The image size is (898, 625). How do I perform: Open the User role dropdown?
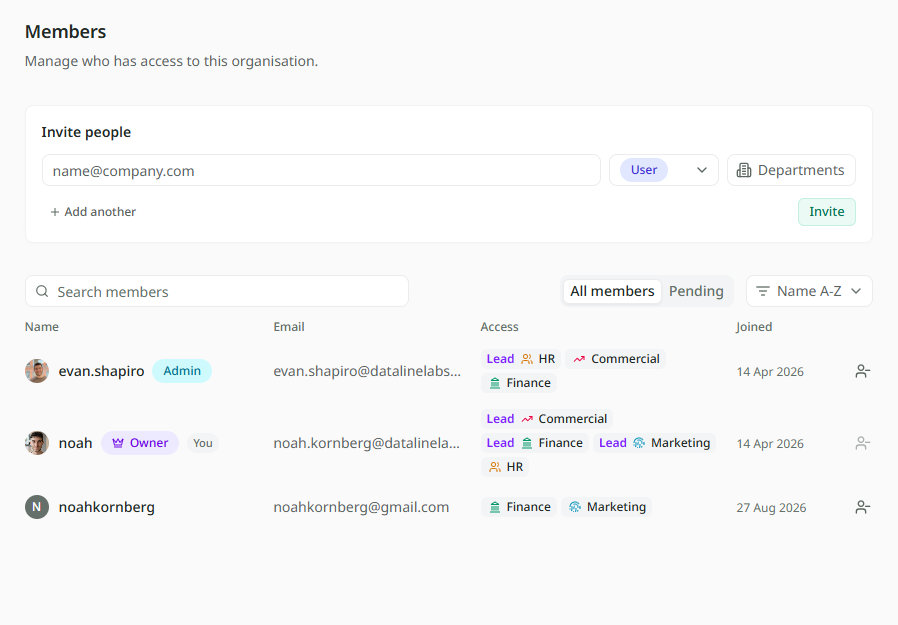664,170
